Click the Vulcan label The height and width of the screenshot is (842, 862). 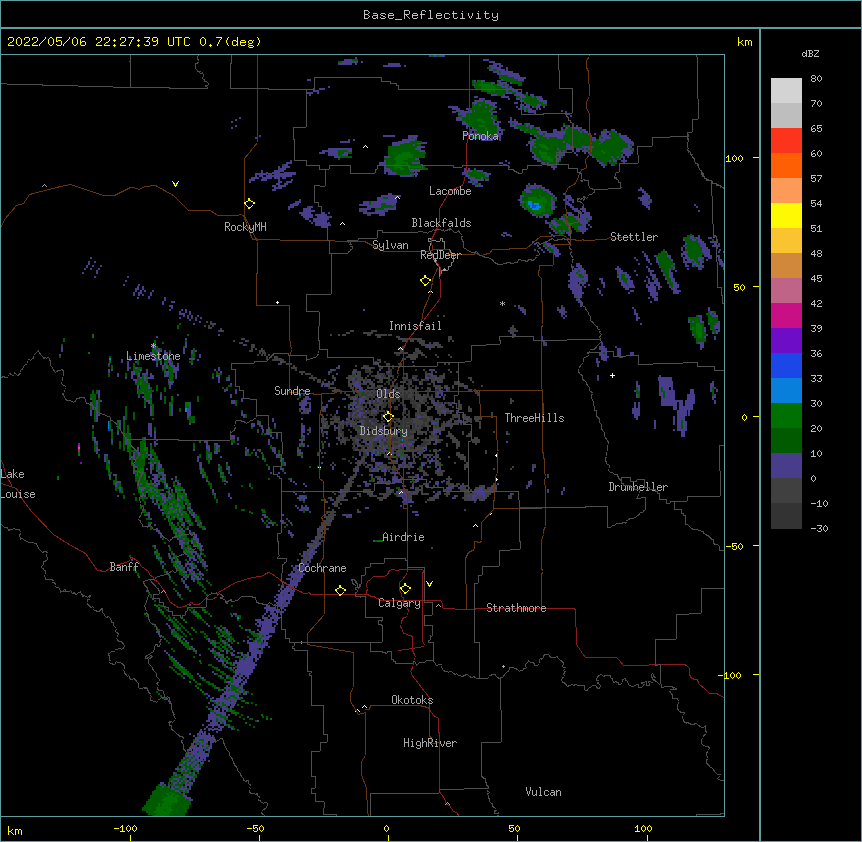tap(543, 792)
